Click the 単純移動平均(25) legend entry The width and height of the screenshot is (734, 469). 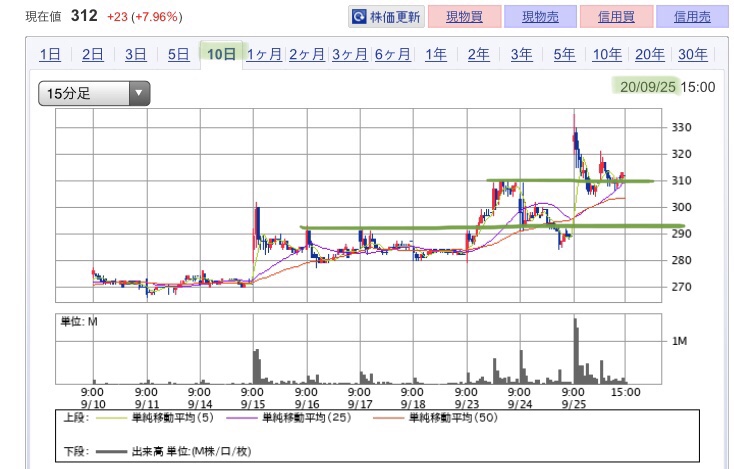click(x=288, y=418)
